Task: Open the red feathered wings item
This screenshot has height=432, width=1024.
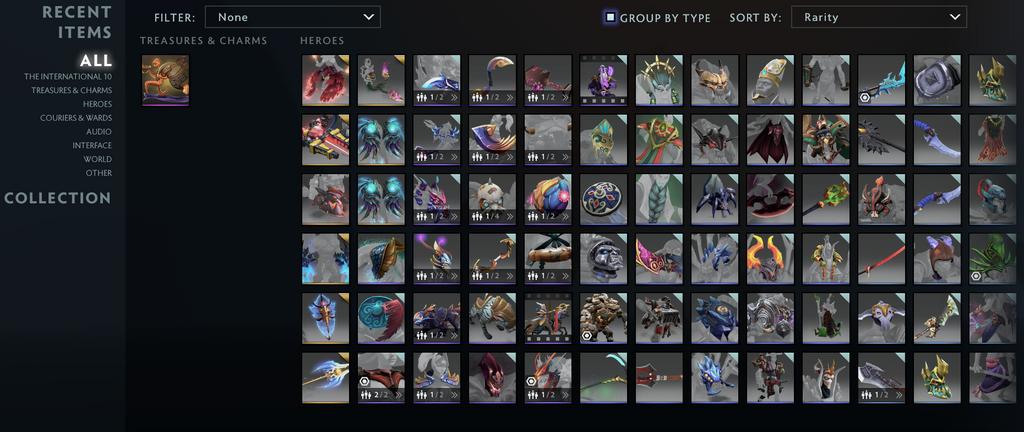Action: click(325, 80)
